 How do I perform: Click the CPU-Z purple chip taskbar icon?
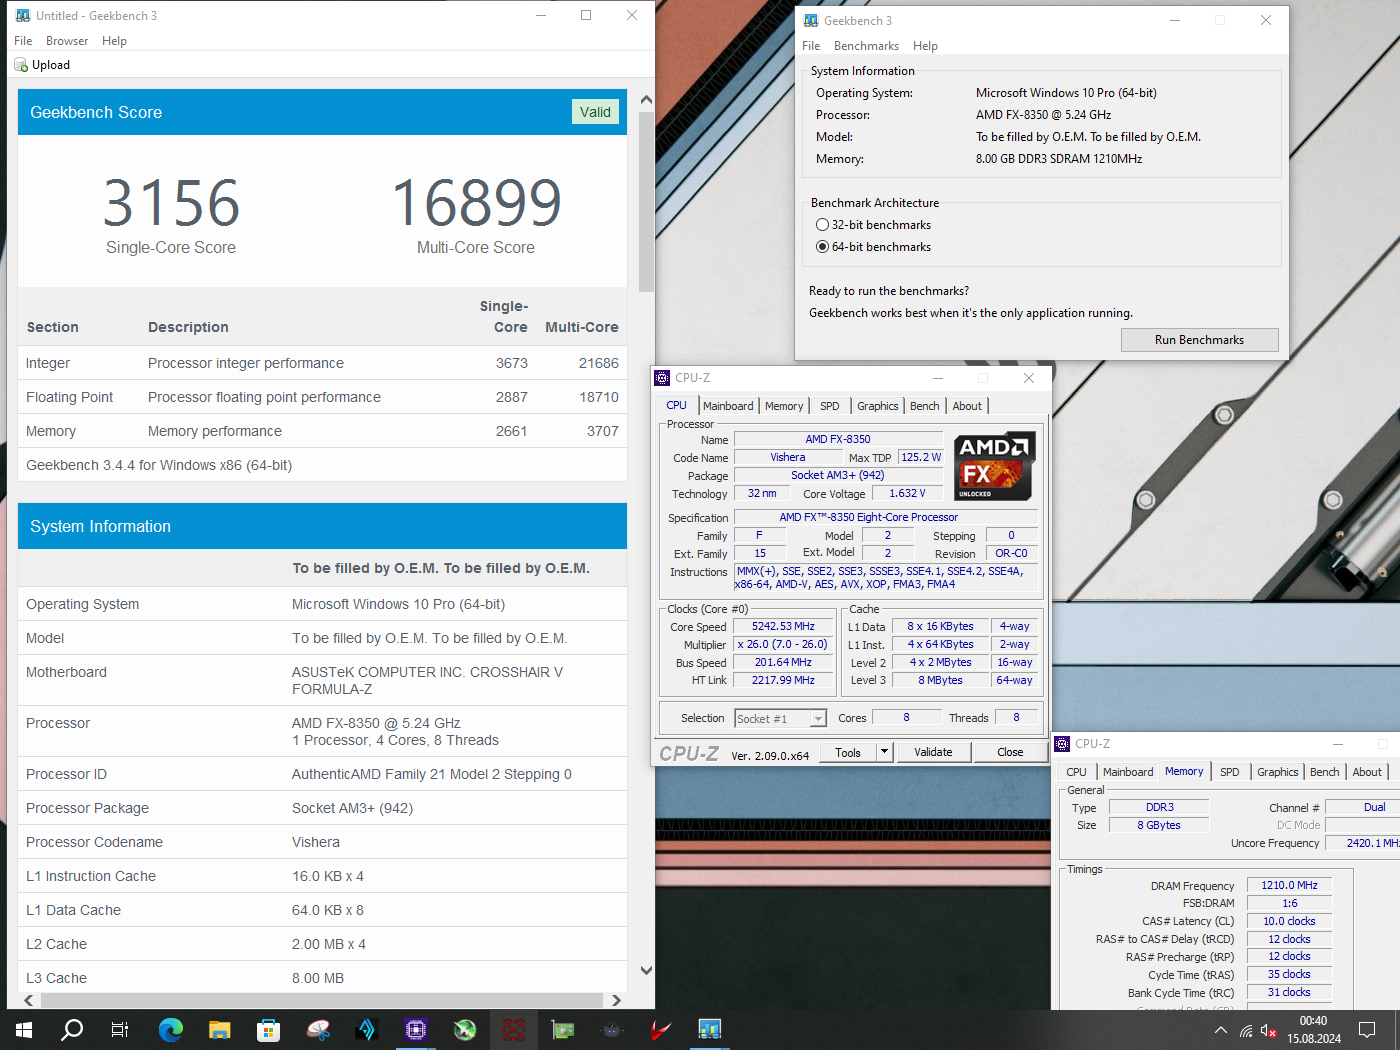416,1029
